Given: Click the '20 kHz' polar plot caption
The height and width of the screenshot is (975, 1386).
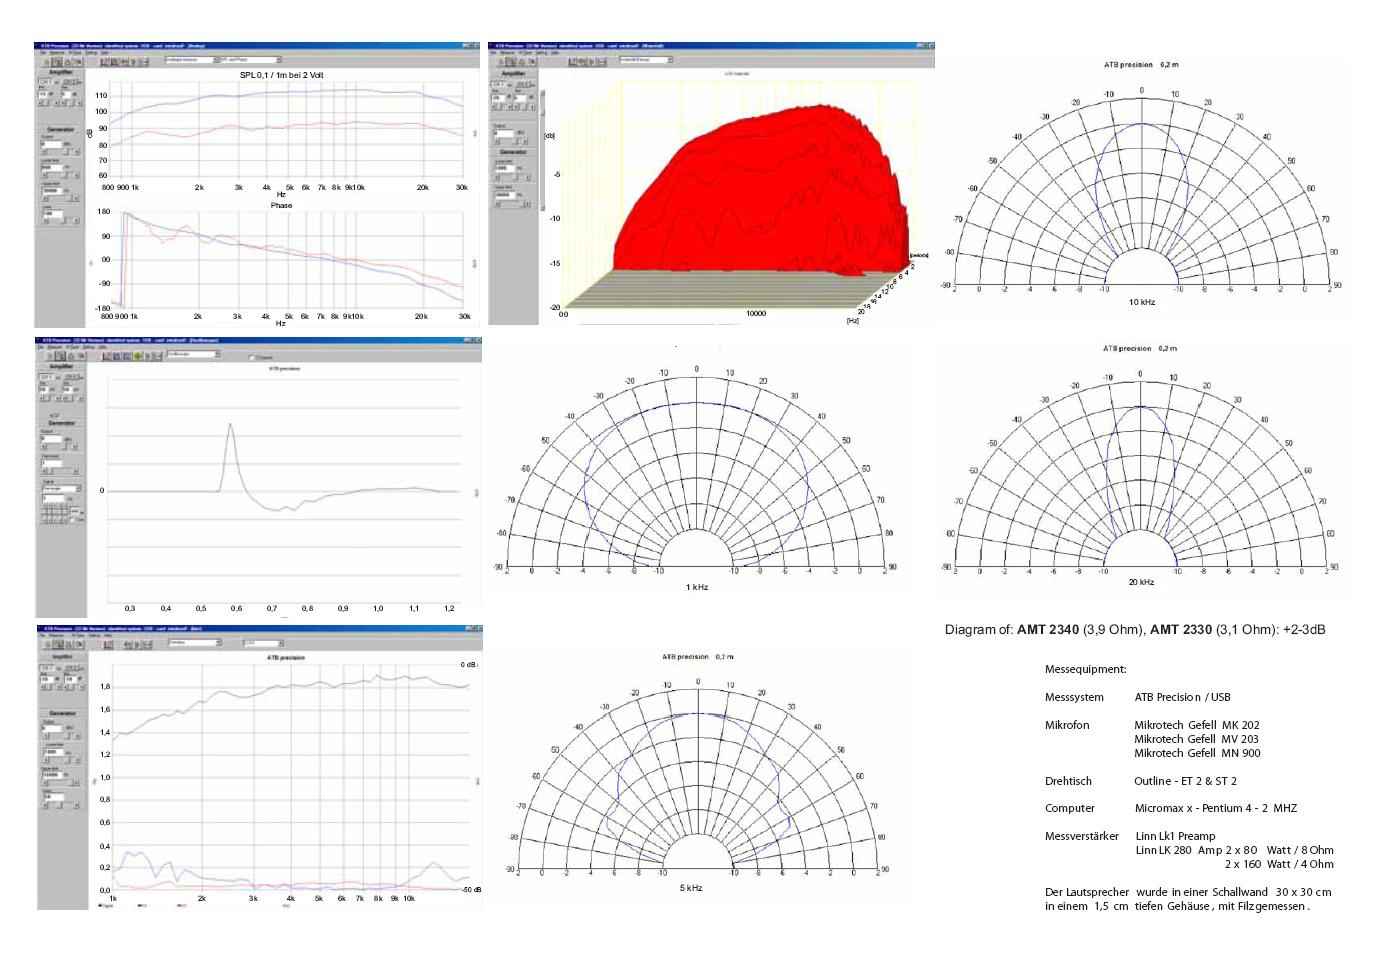Looking at the screenshot, I should (x=1141, y=582).
